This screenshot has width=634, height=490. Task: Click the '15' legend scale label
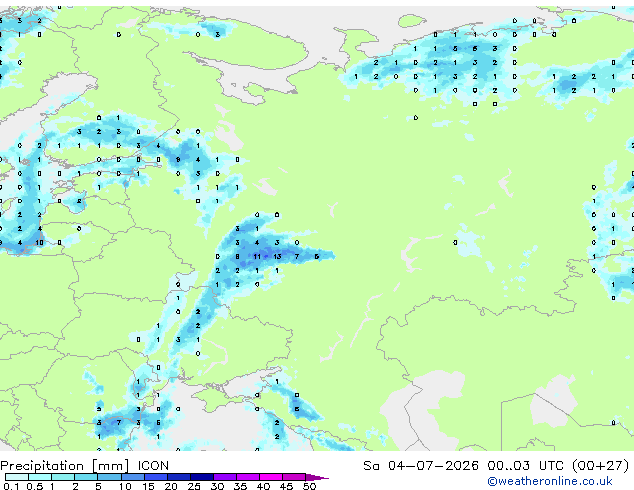[148, 486]
